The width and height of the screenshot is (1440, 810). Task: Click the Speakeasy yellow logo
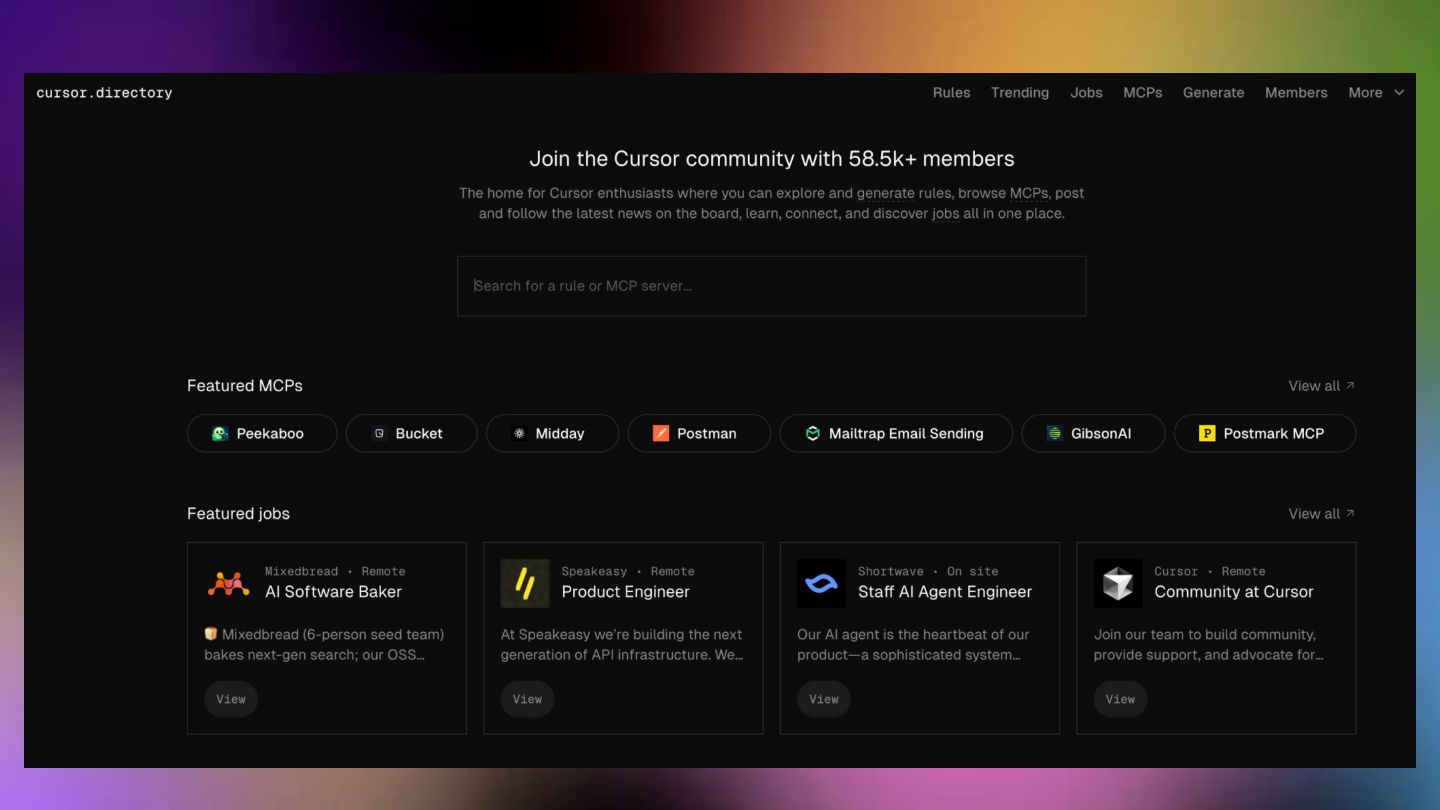pos(525,583)
